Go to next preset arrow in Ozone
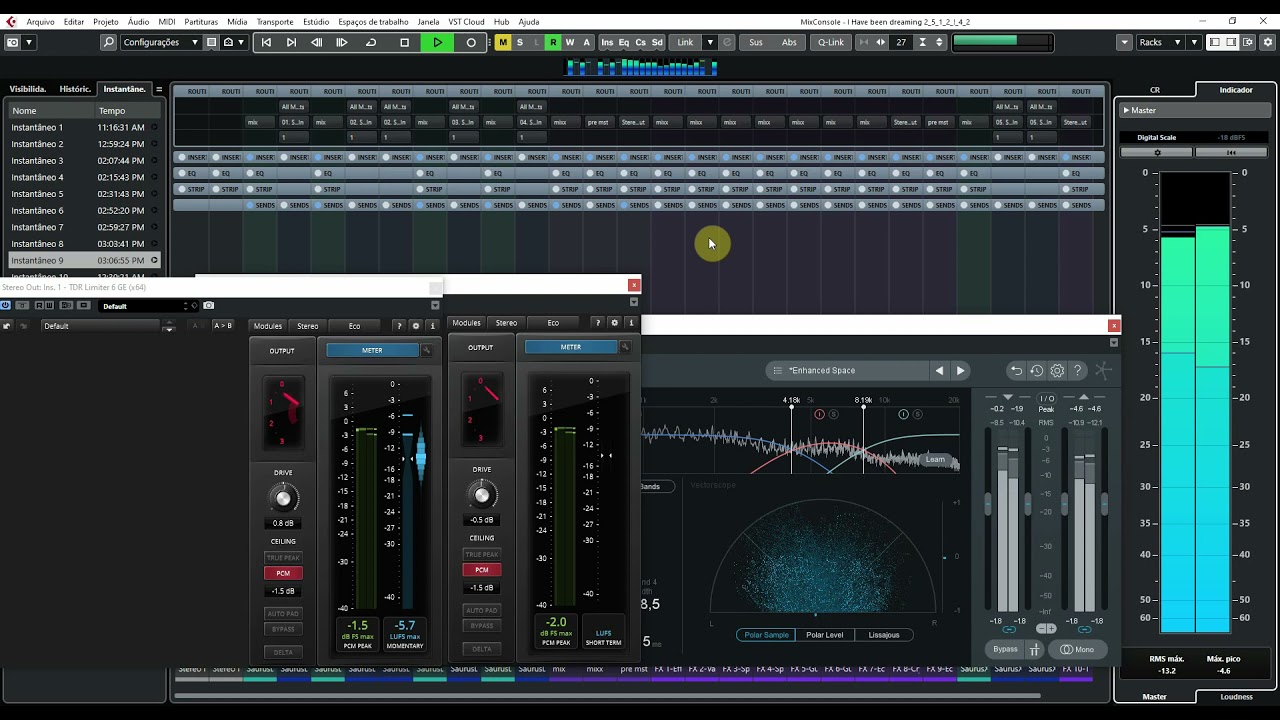 (960, 371)
